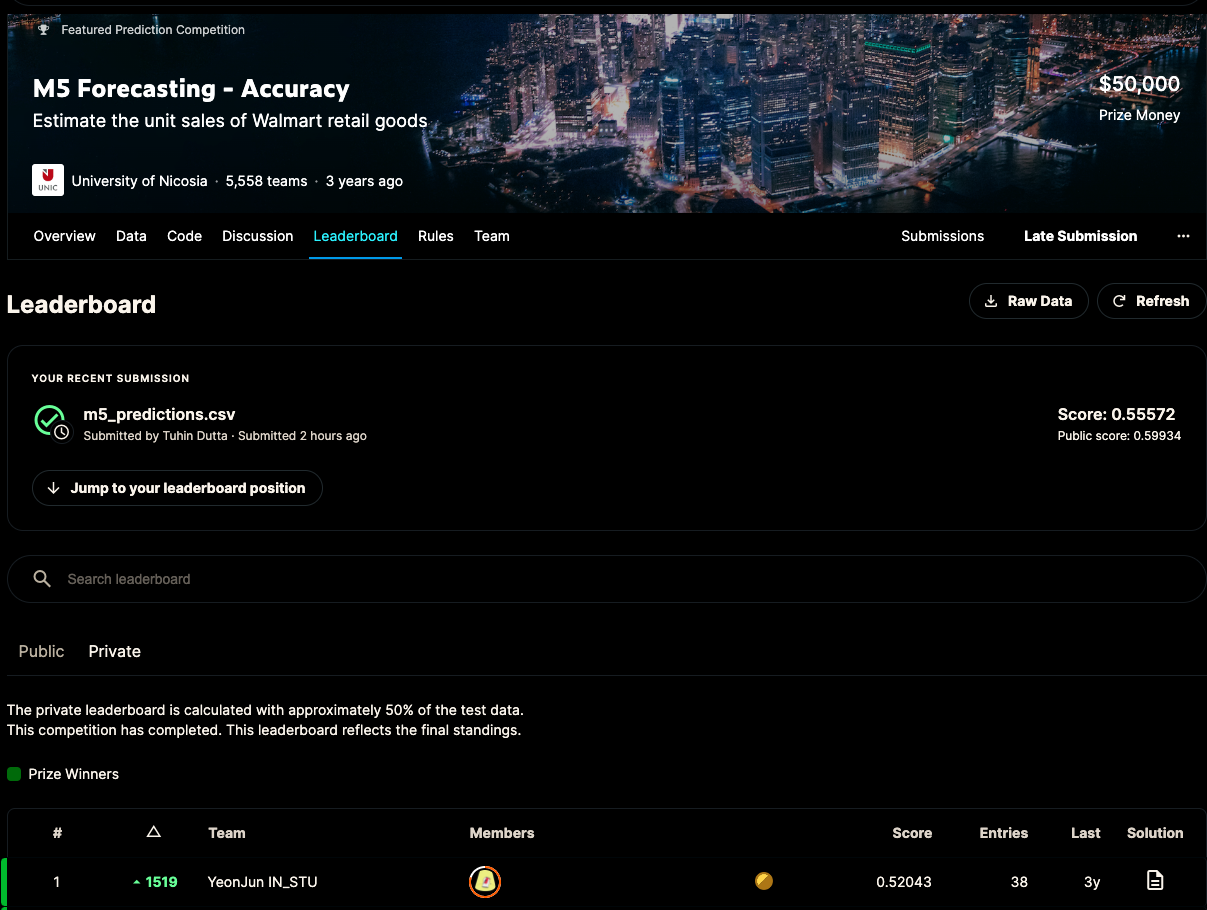Click the 38 entries value in row 1

[1019, 882]
